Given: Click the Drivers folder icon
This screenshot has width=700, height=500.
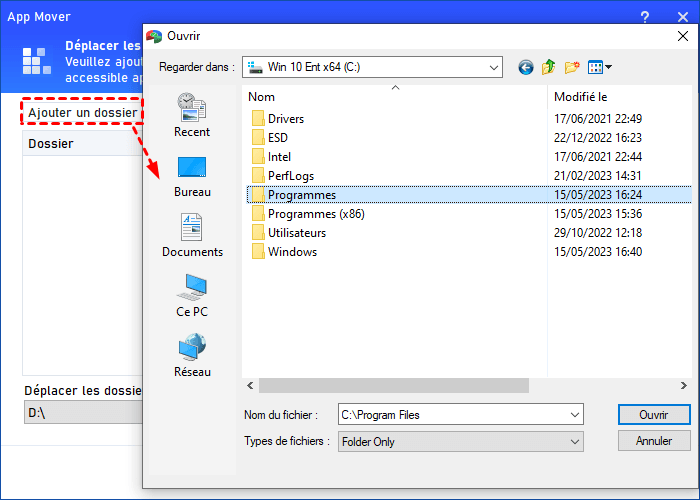Looking at the screenshot, I should click(258, 119).
